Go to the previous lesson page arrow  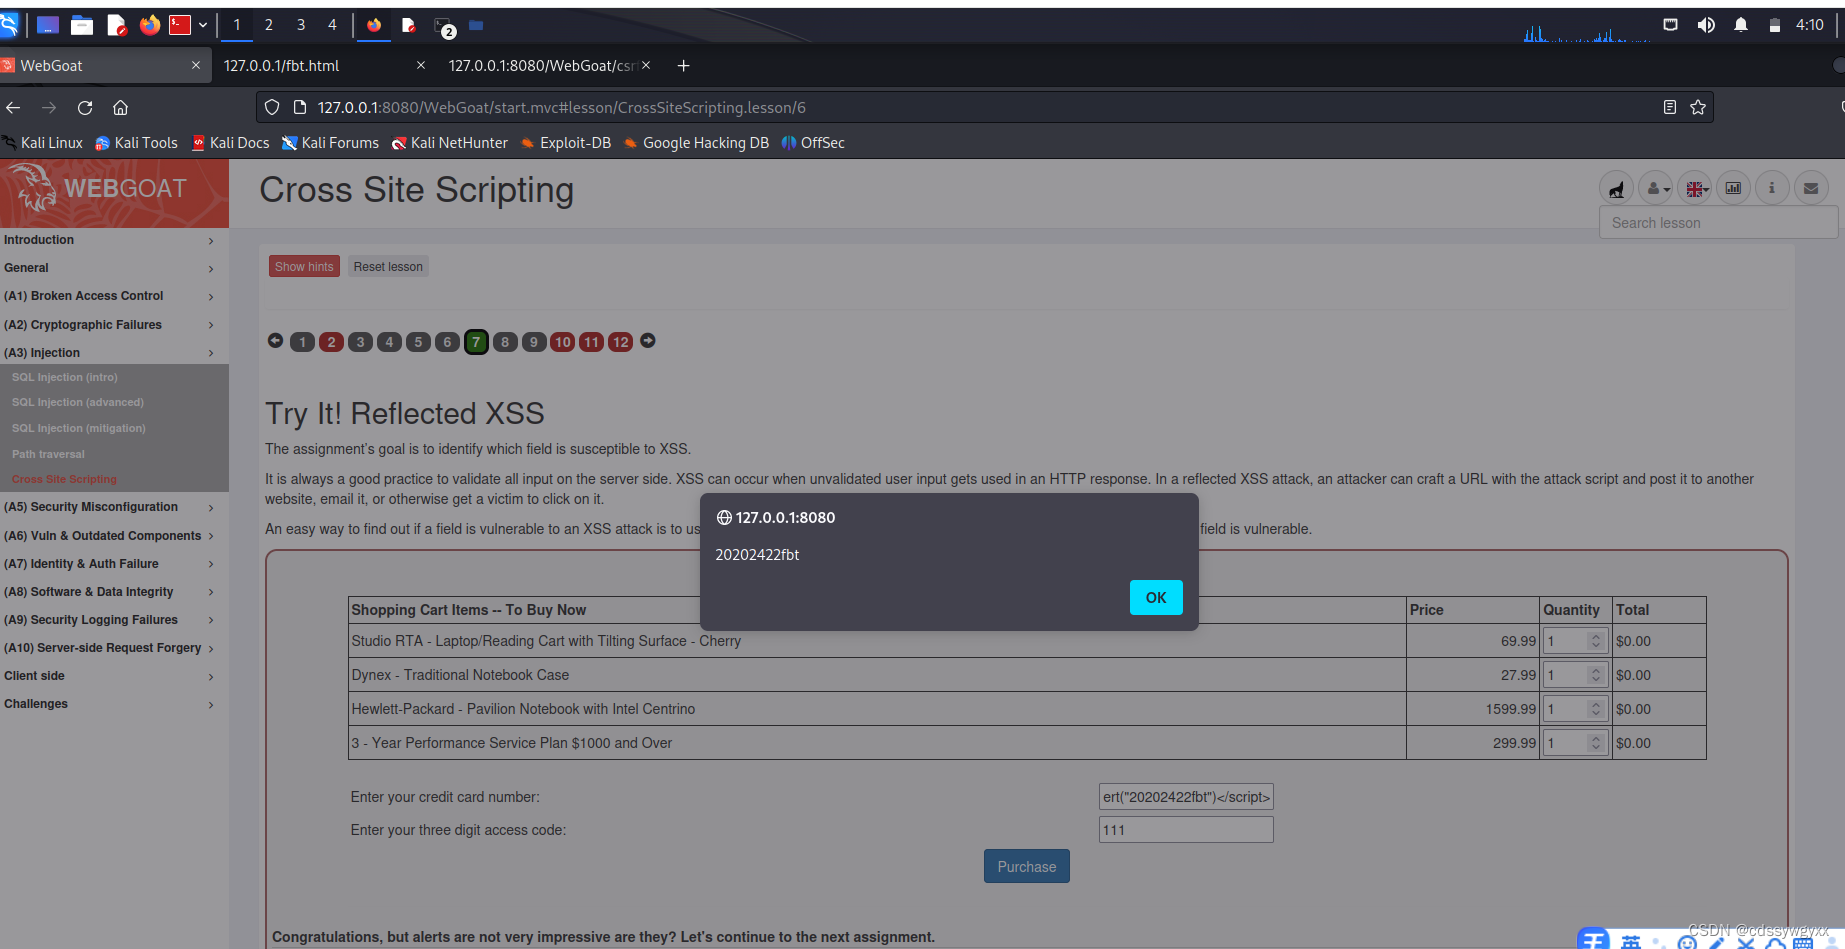click(276, 341)
